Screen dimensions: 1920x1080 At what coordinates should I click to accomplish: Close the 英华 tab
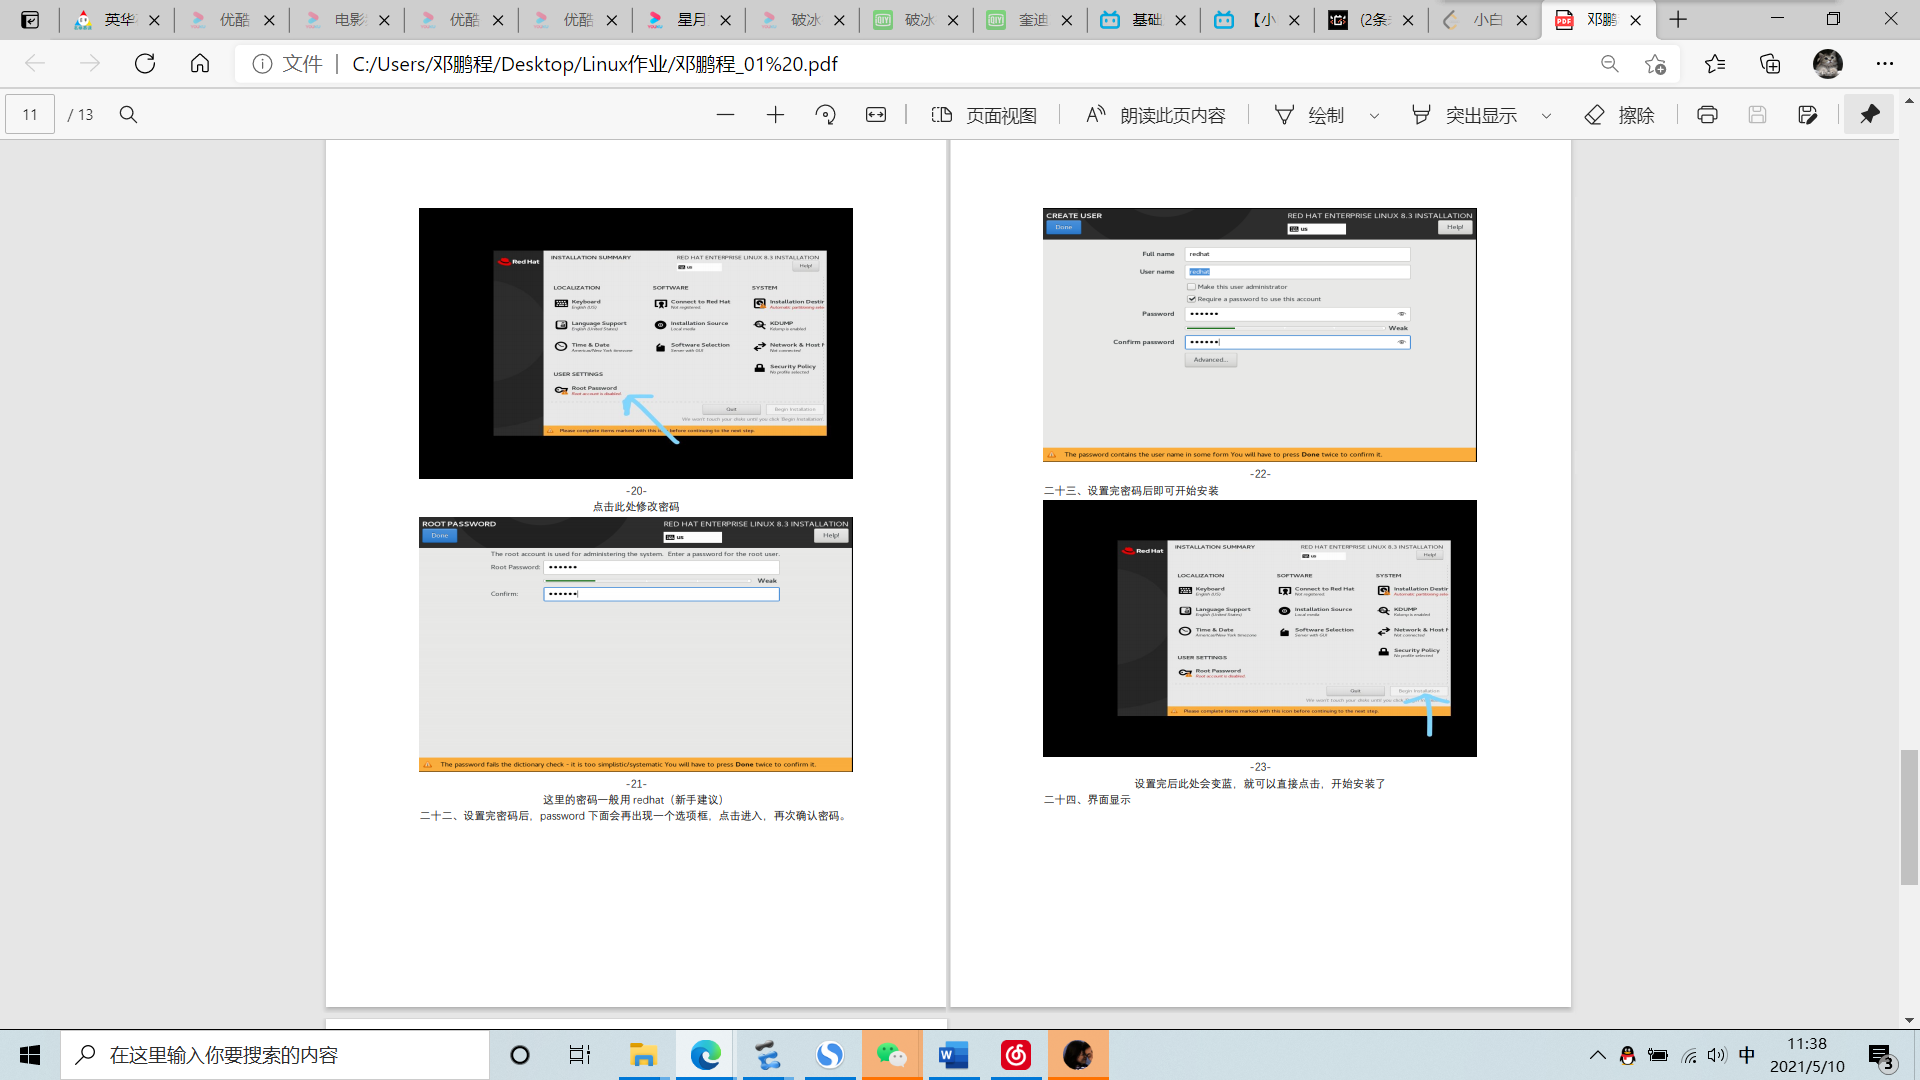154,20
